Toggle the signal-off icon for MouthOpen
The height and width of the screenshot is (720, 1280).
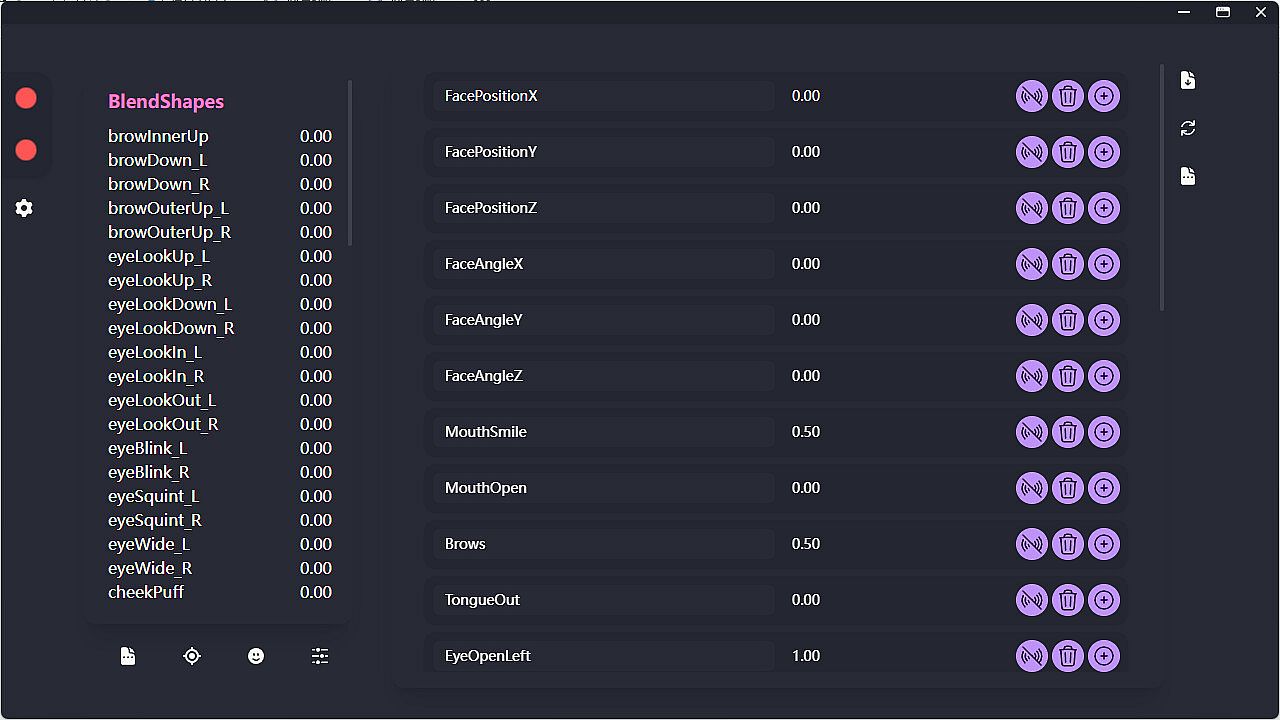1032,488
